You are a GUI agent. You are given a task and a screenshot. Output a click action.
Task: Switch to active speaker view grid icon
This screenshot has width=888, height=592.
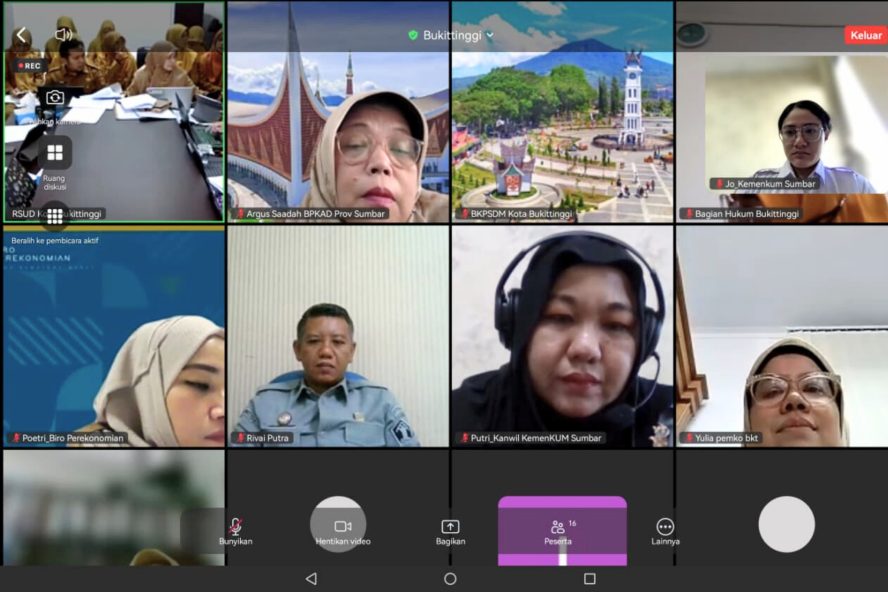[55, 216]
